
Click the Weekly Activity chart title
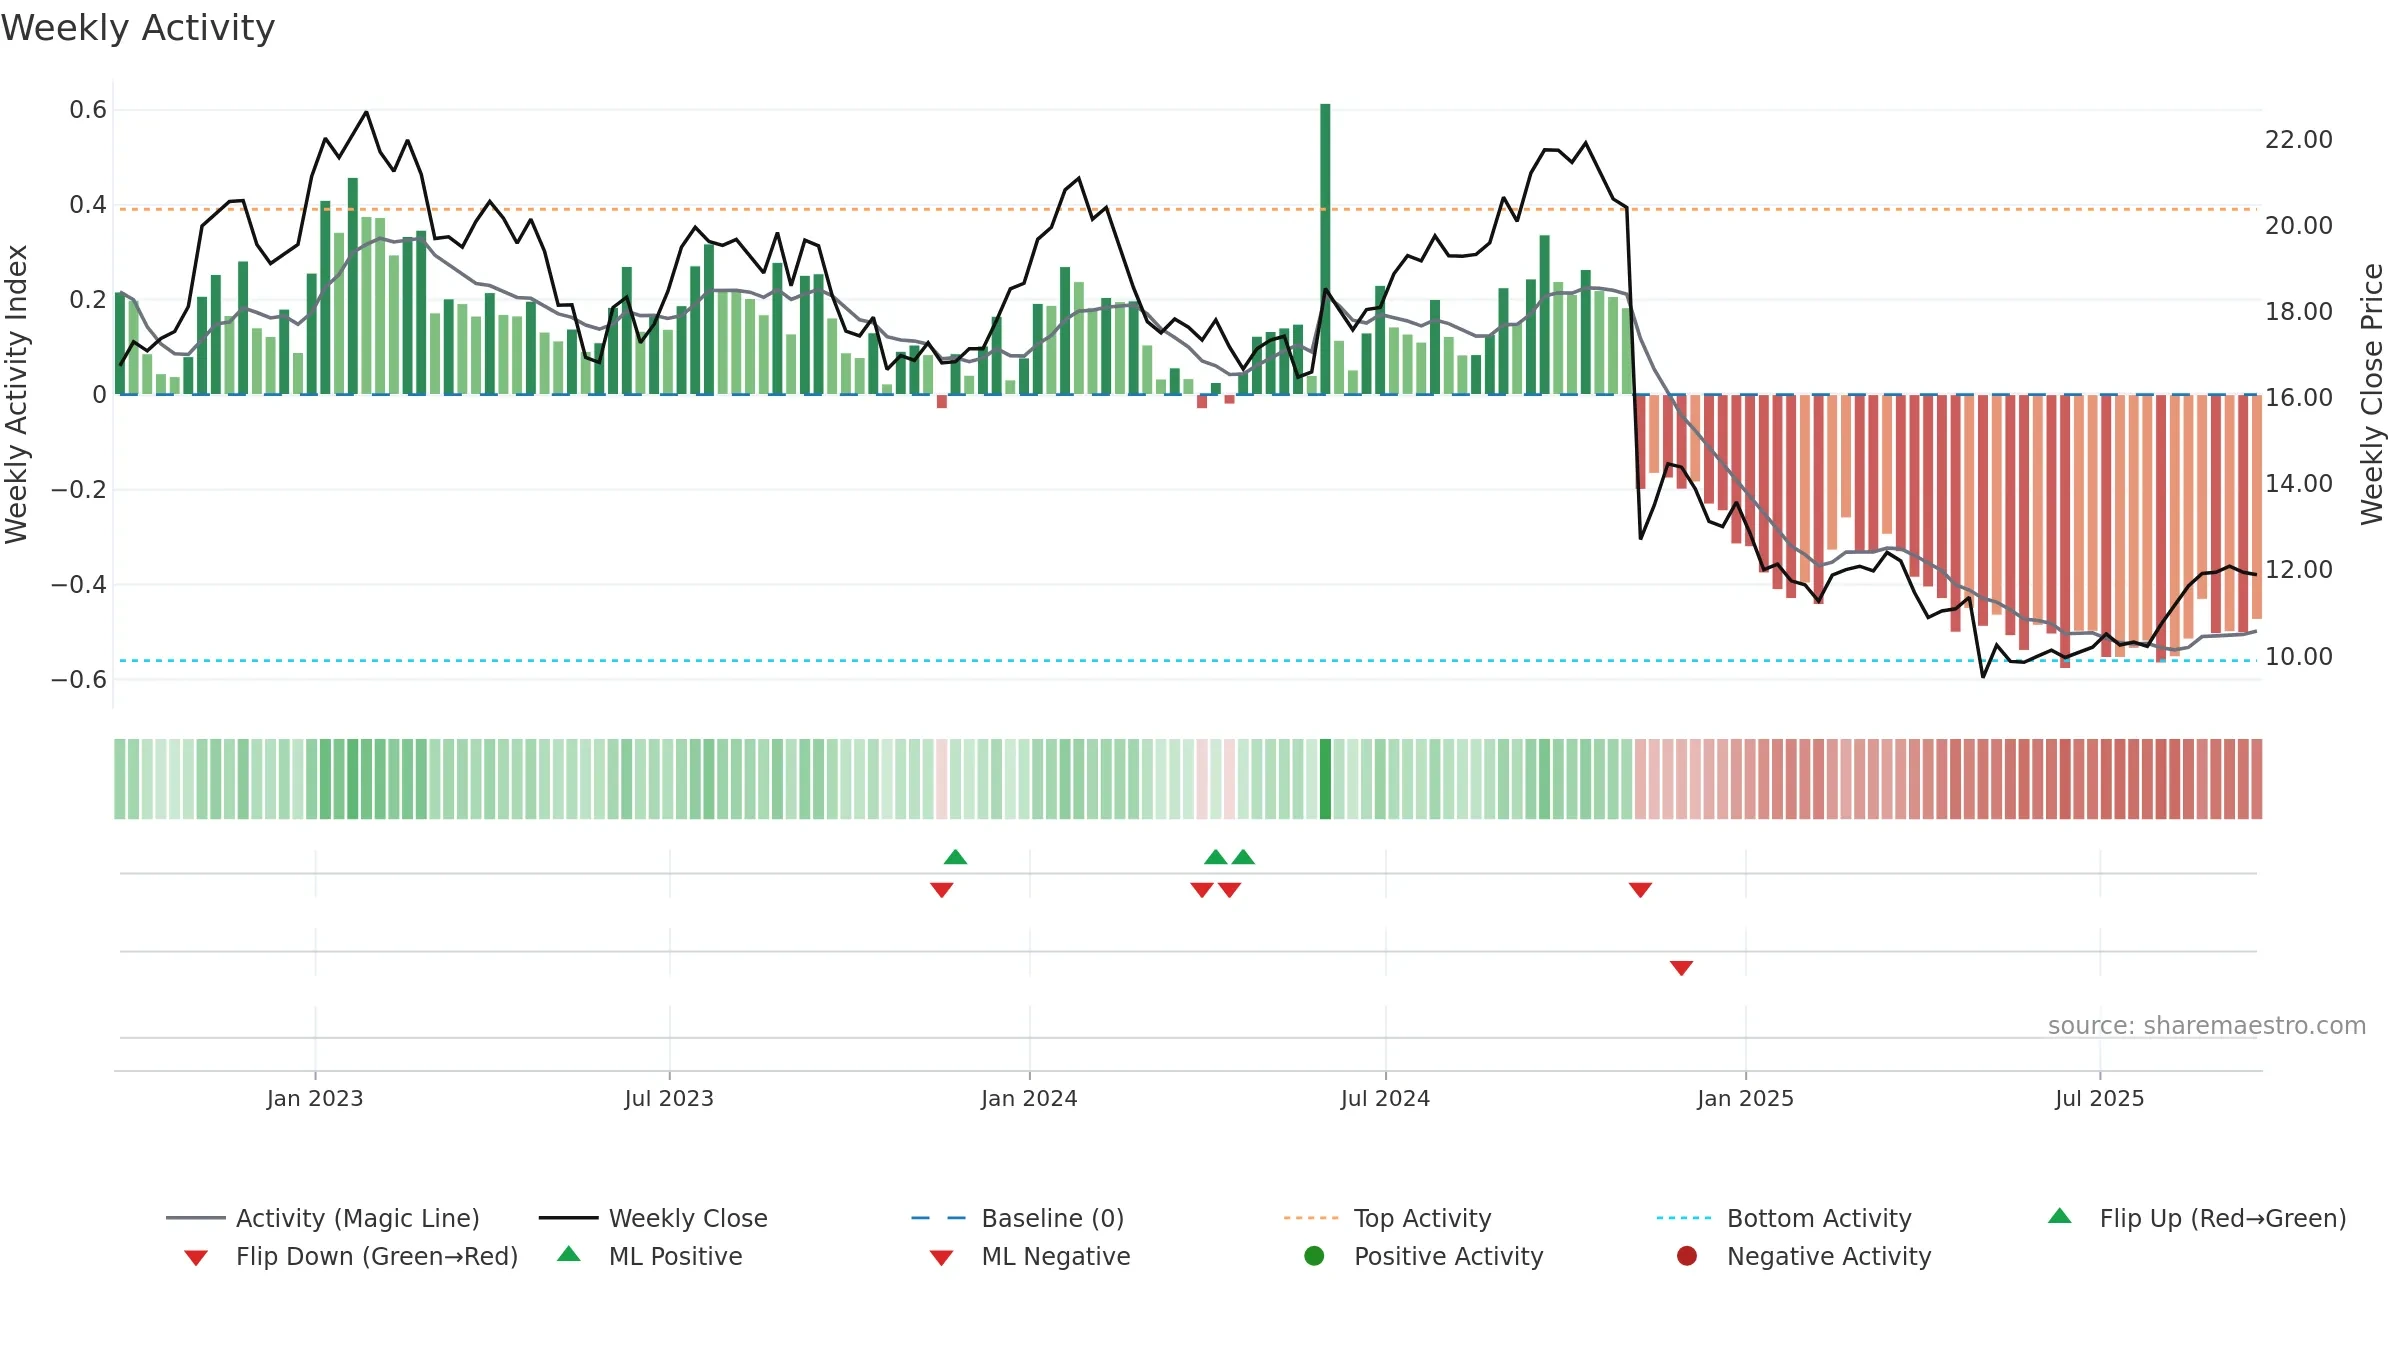[138, 28]
